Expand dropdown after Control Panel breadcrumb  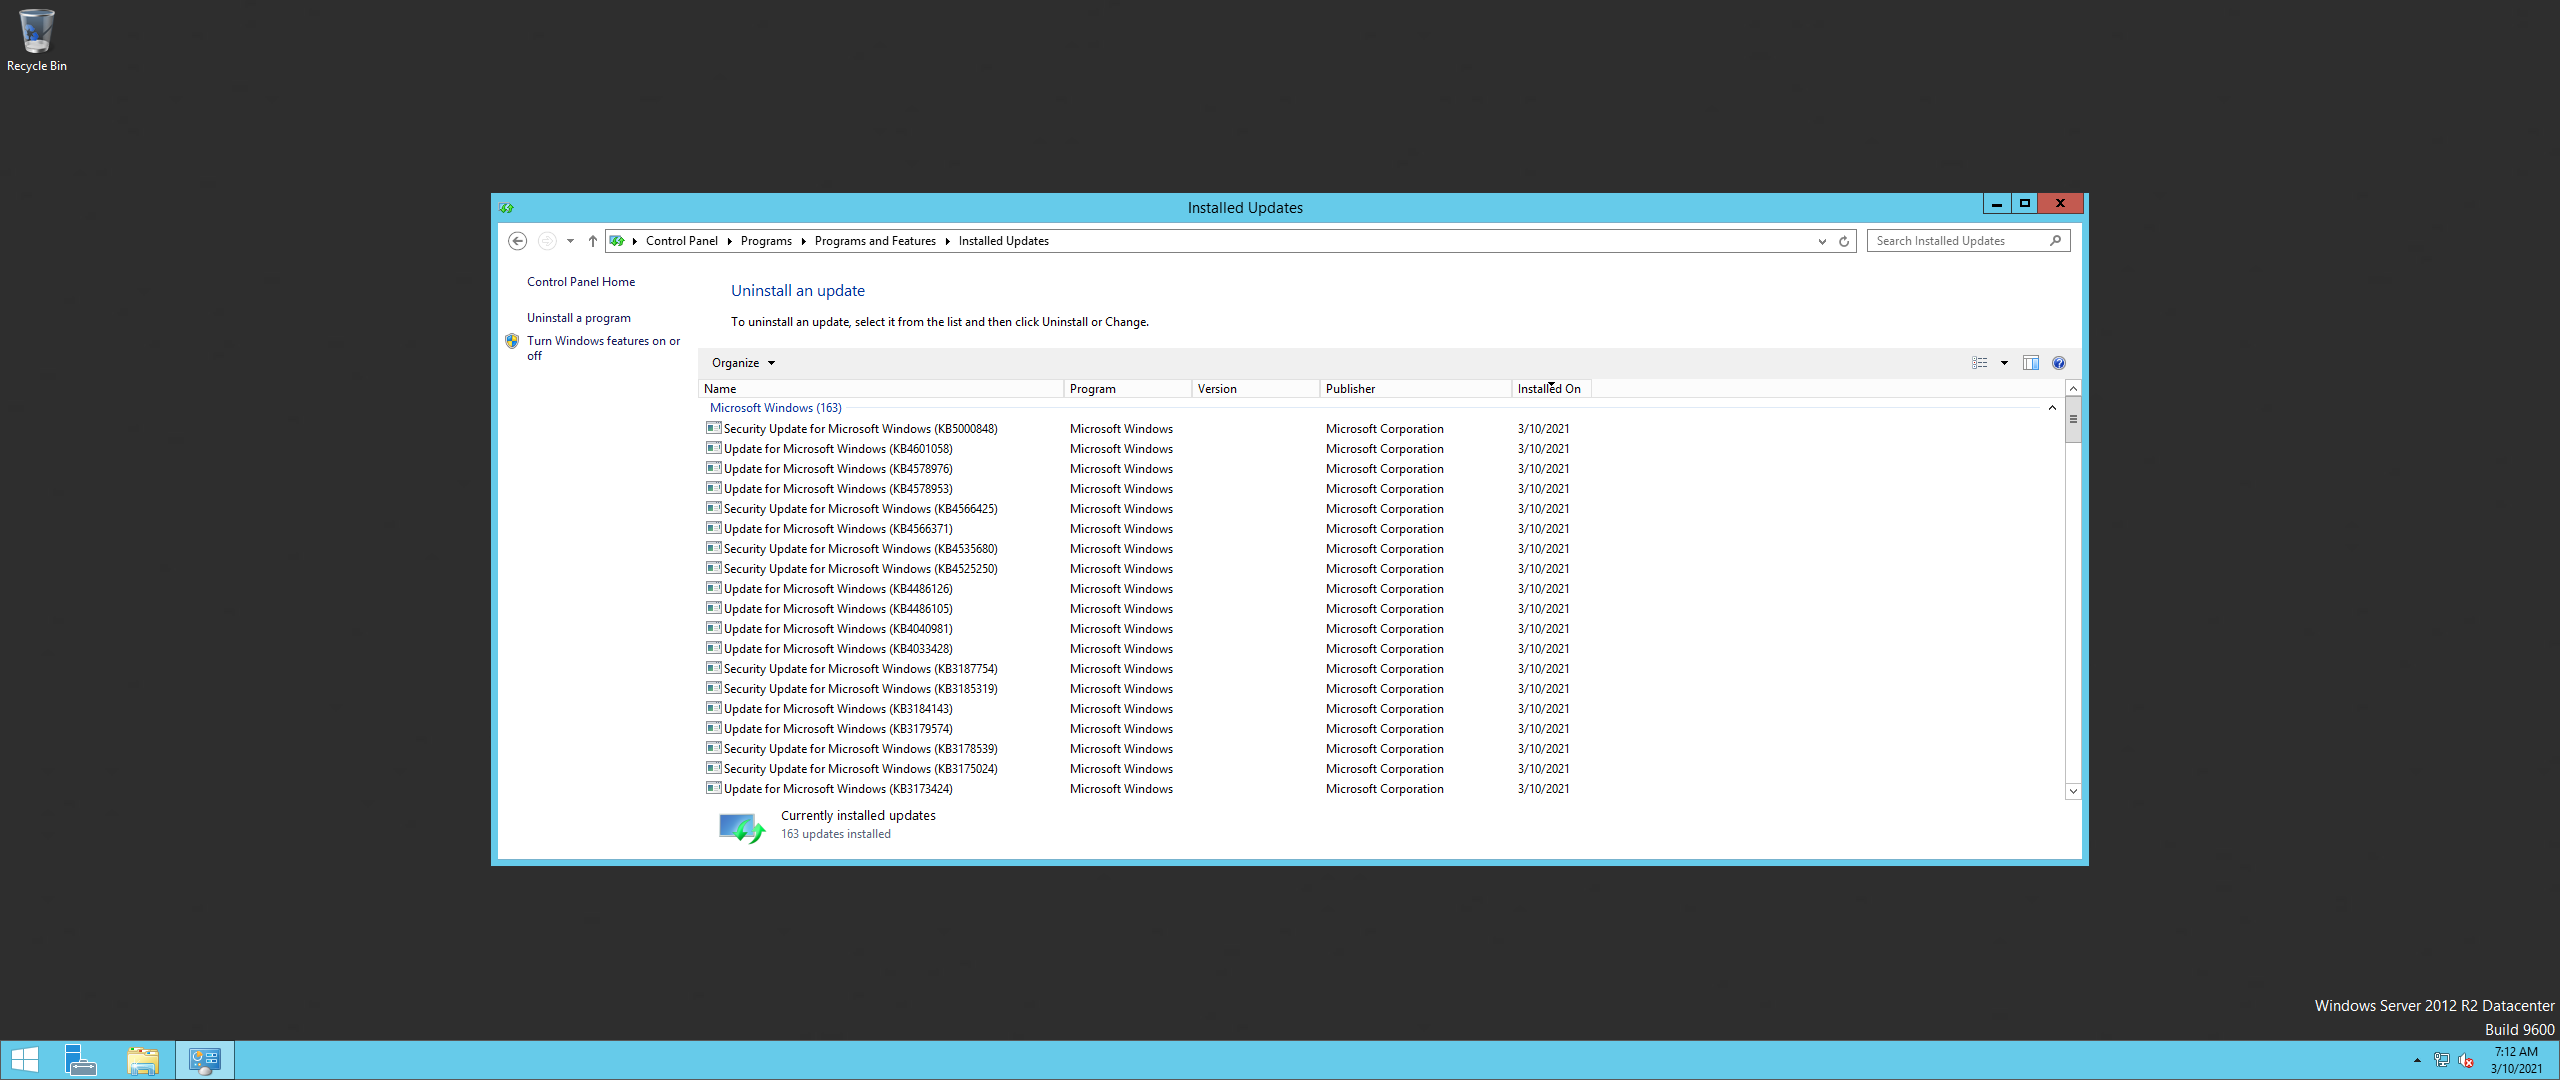729,241
